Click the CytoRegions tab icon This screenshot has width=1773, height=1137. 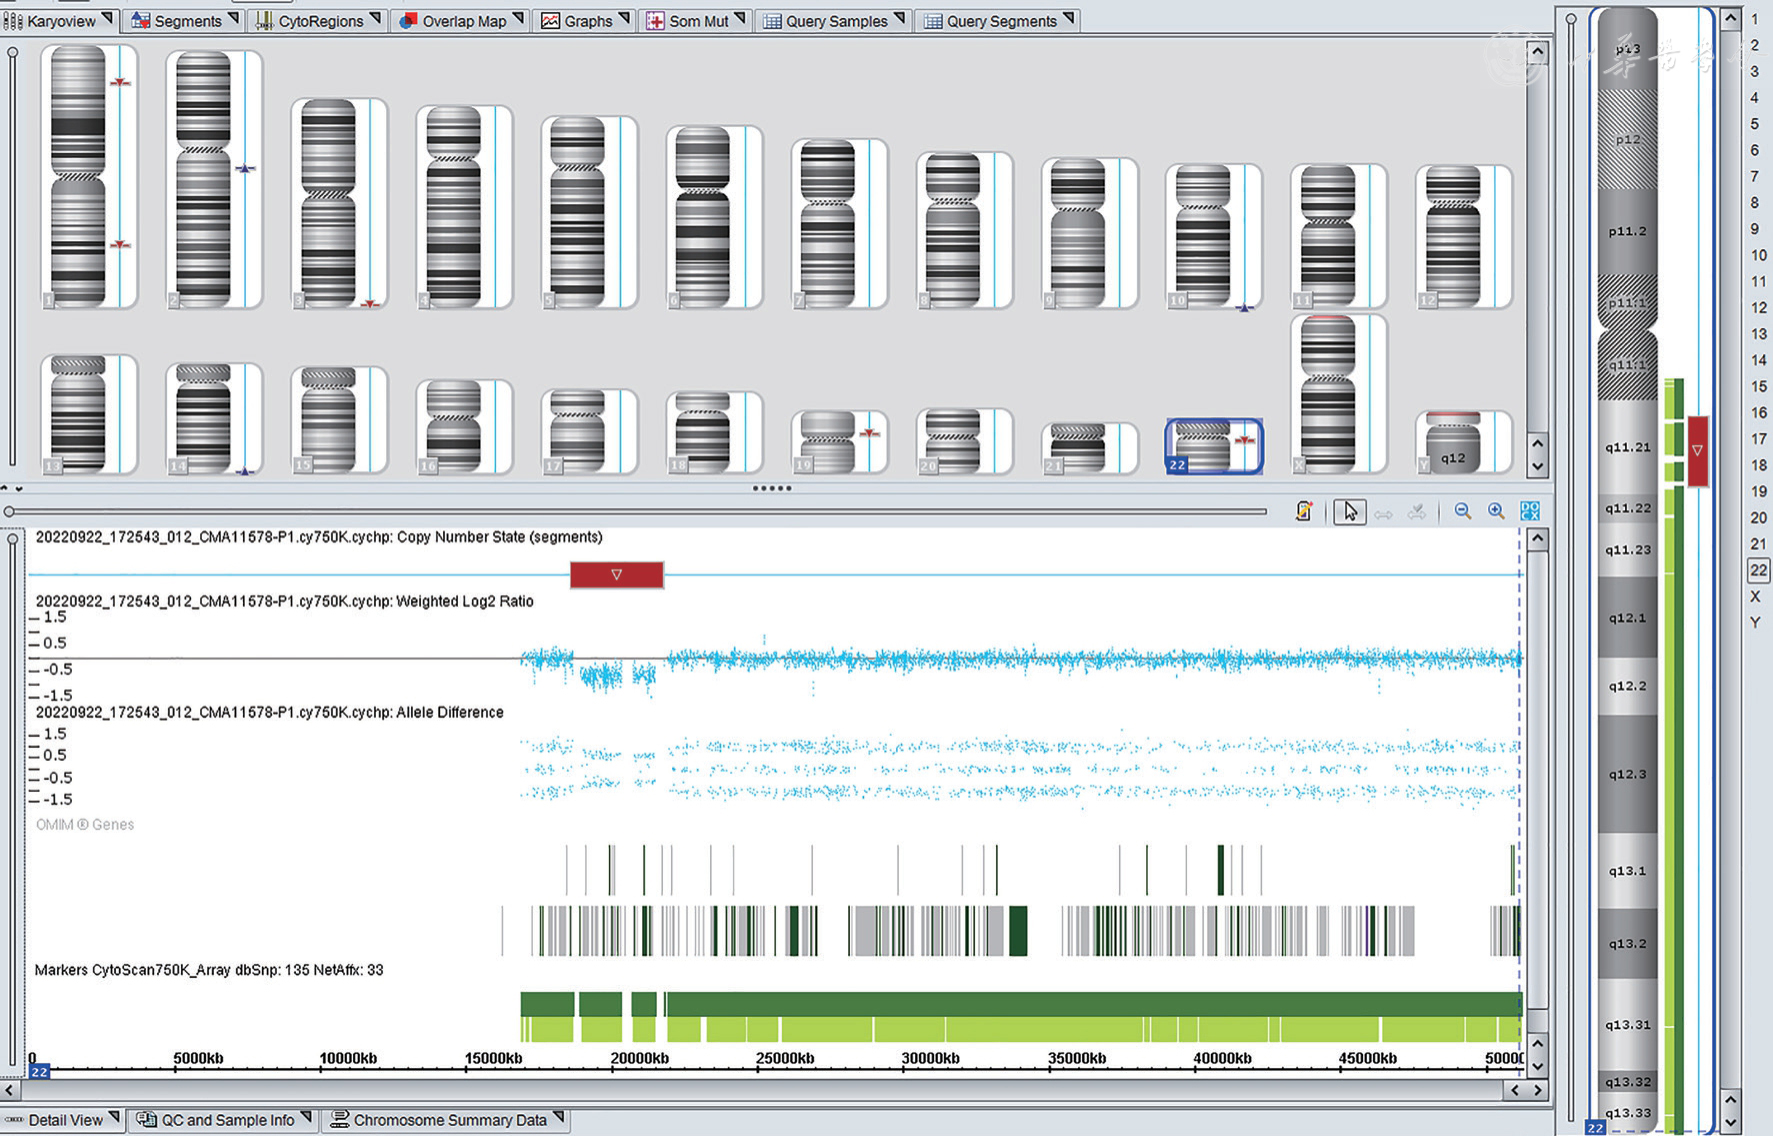(264, 21)
